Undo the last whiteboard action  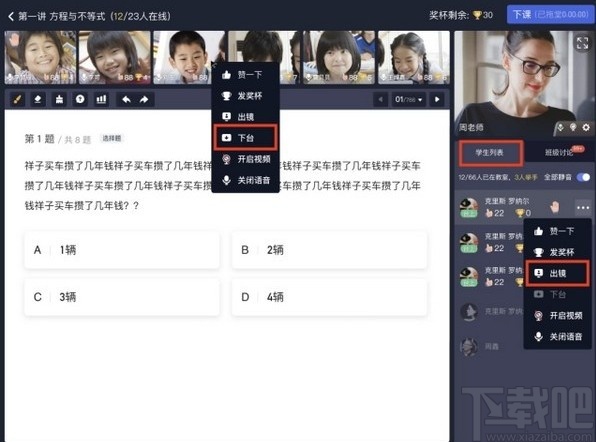coord(126,100)
